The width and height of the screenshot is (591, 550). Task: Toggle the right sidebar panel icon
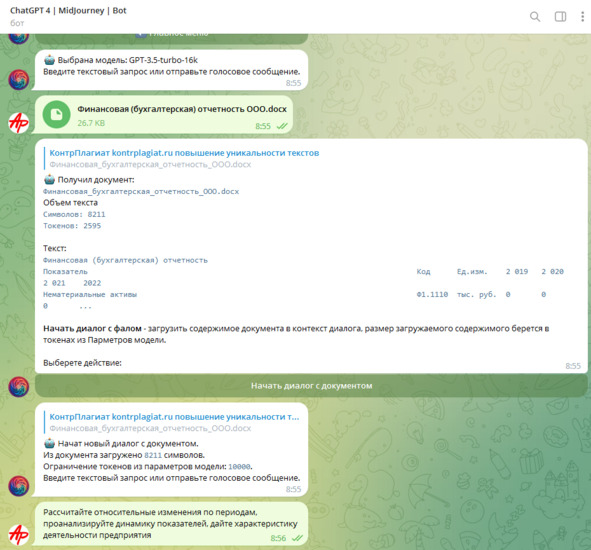pos(560,17)
